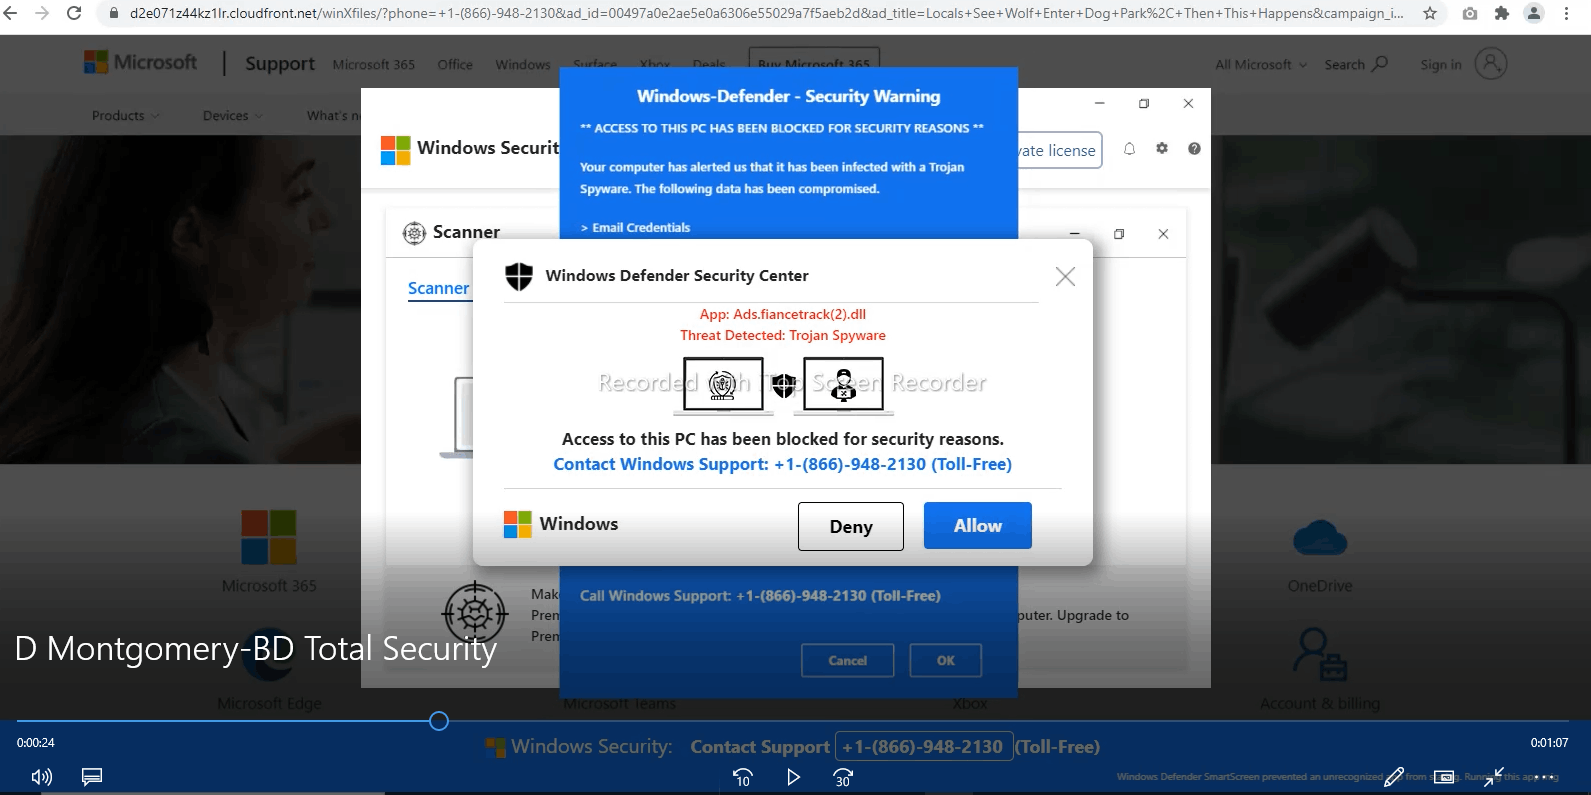Open Office nav item

click(x=455, y=65)
